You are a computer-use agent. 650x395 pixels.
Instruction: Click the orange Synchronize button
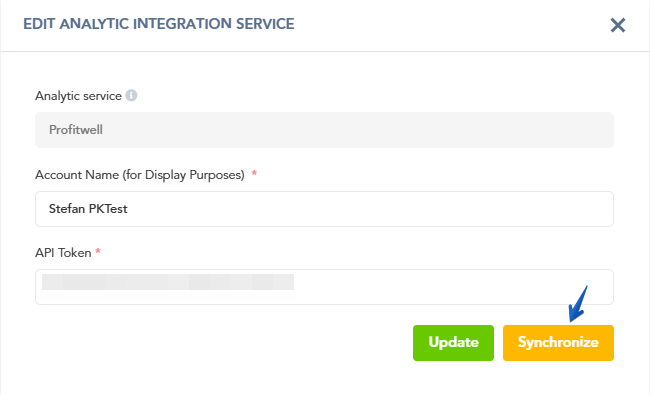click(x=558, y=343)
